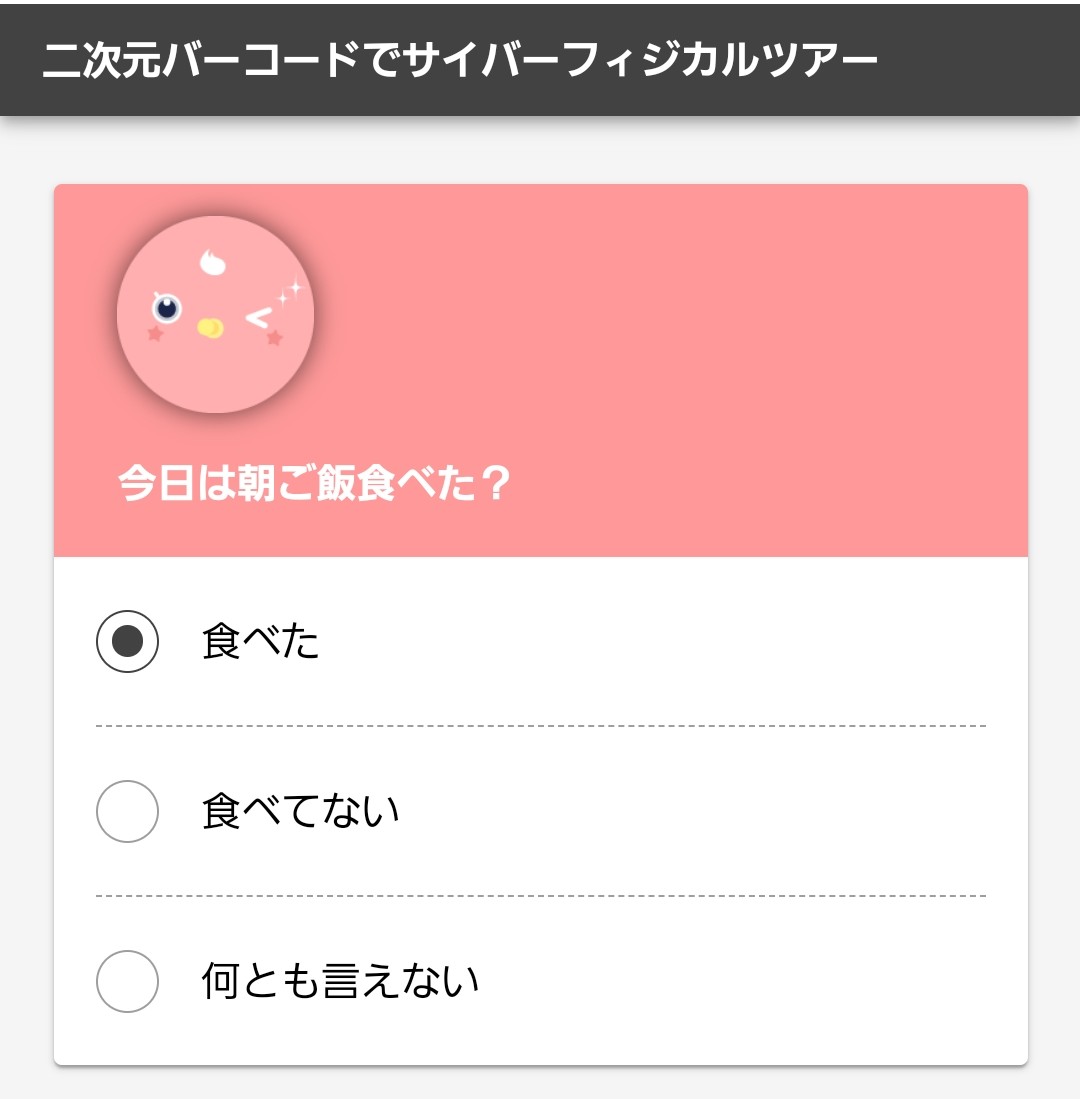
Task: Click the dashed separator below 食べてない
Action: (541, 896)
